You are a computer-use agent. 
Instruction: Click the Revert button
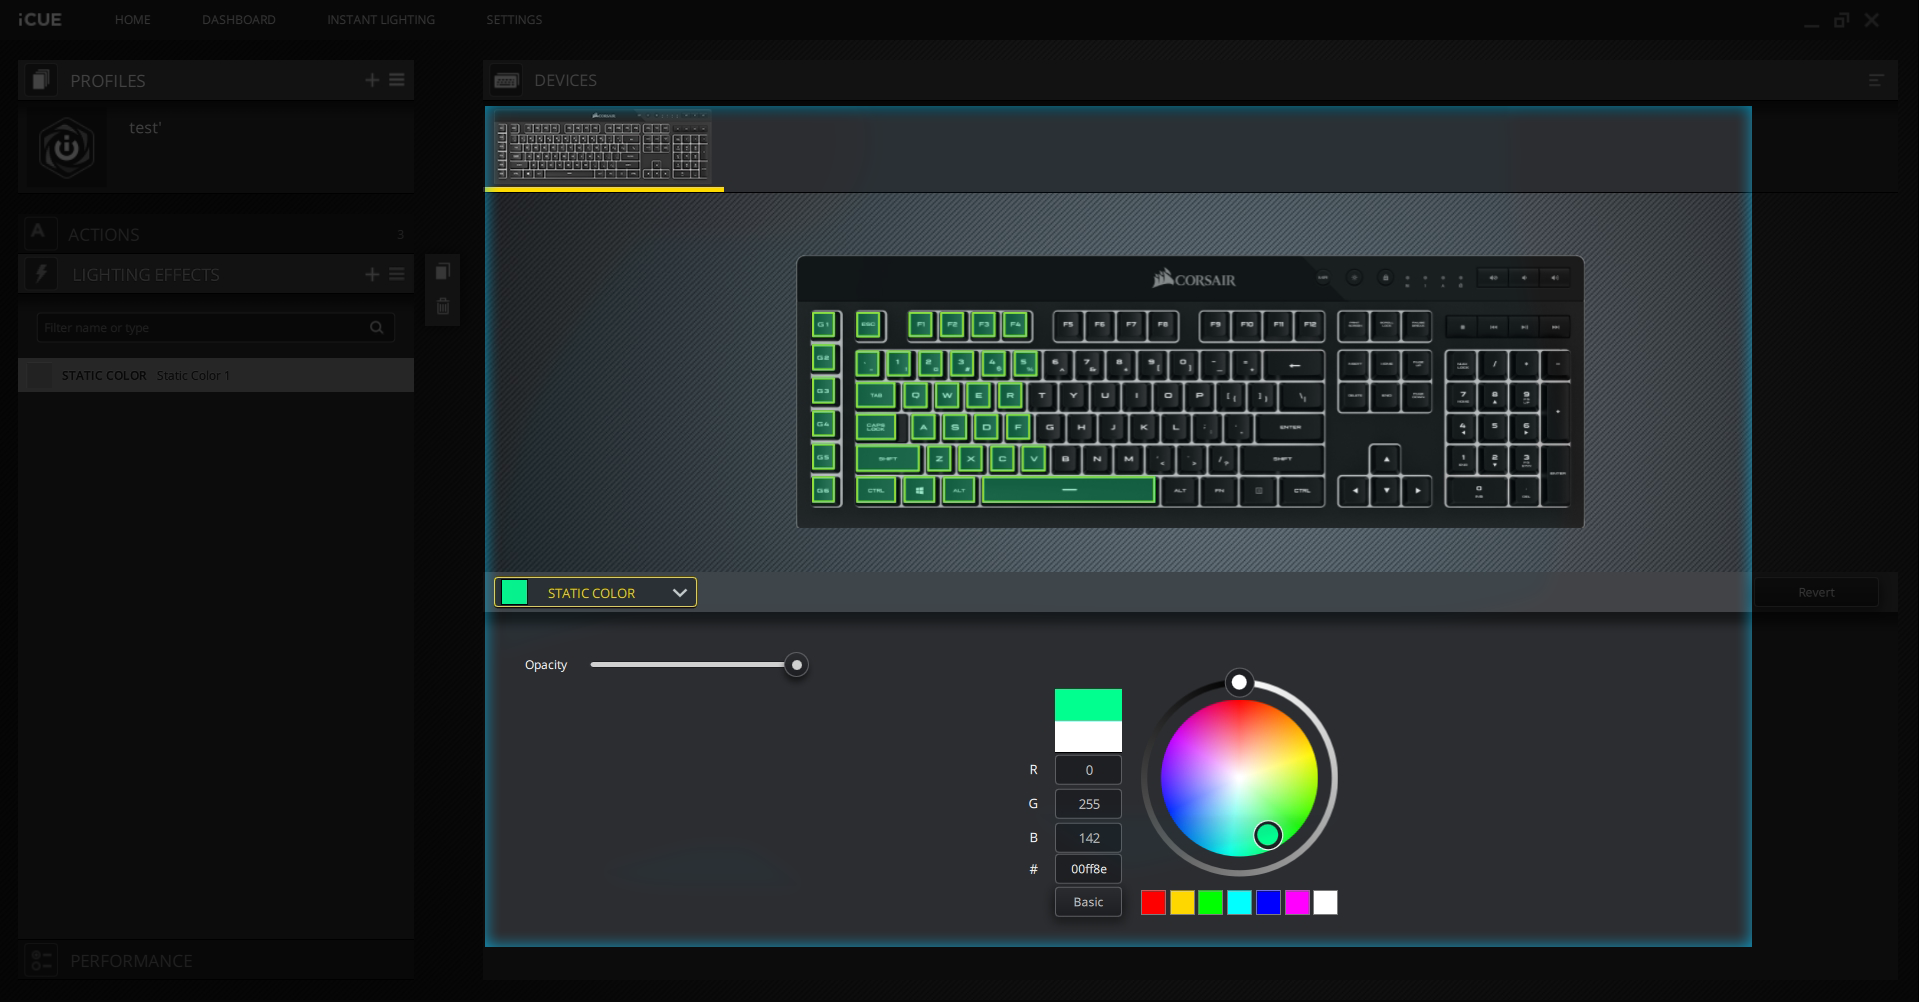(1816, 592)
